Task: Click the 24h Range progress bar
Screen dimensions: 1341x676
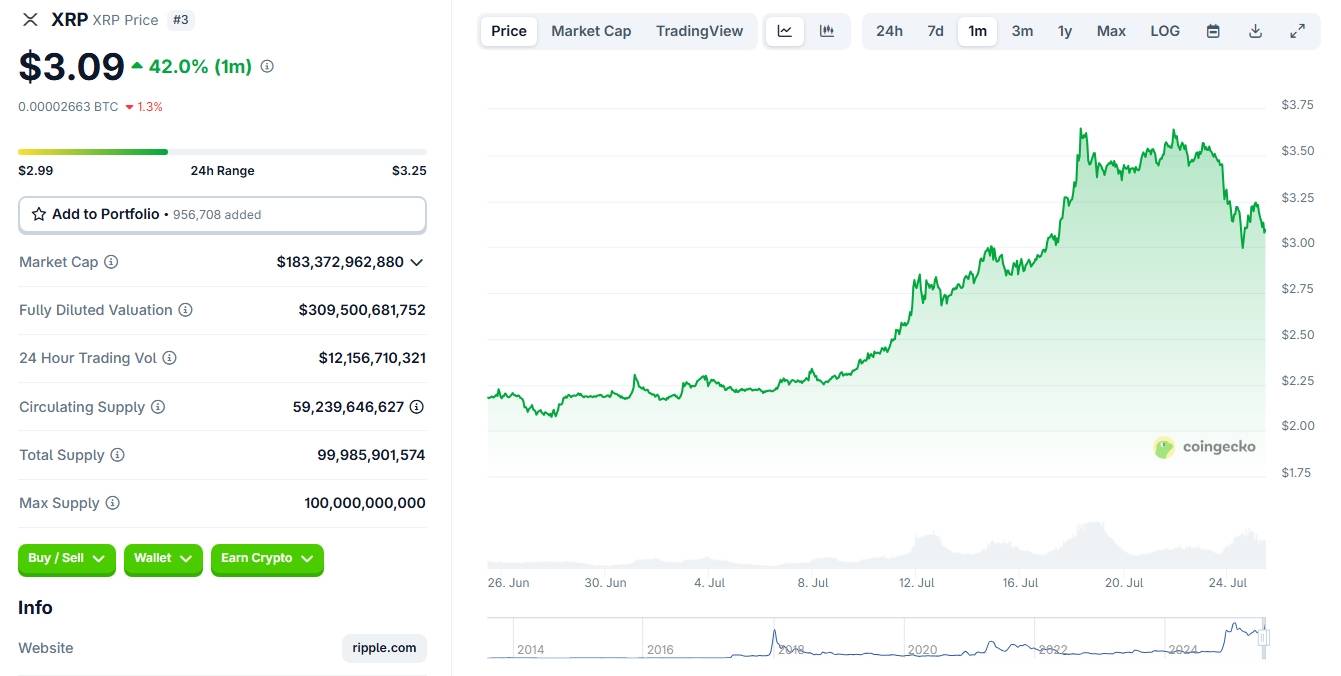Action: (222, 152)
